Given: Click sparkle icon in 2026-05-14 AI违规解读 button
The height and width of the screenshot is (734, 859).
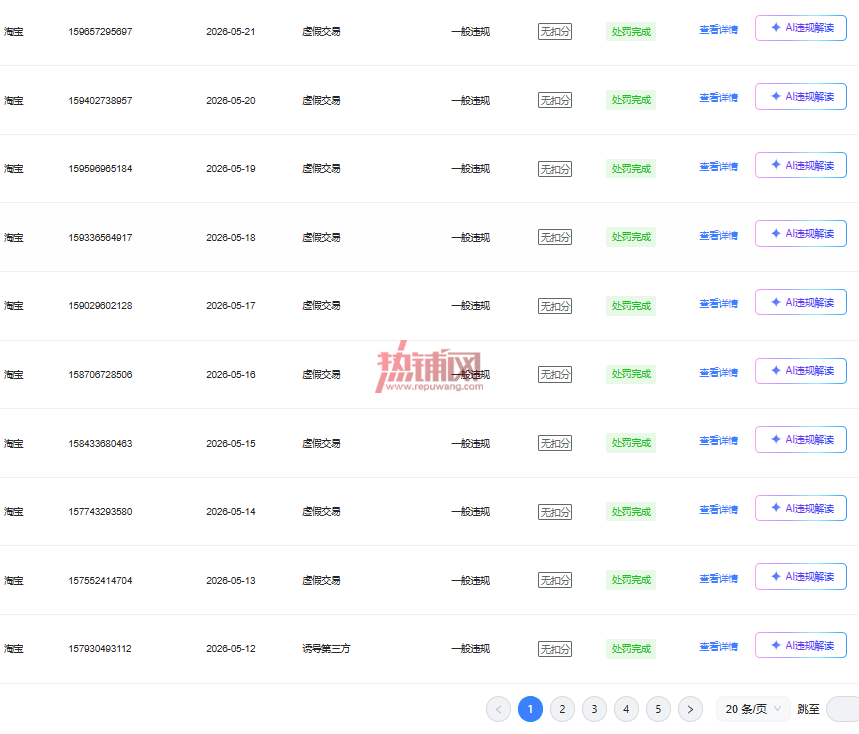Looking at the screenshot, I should [776, 508].
